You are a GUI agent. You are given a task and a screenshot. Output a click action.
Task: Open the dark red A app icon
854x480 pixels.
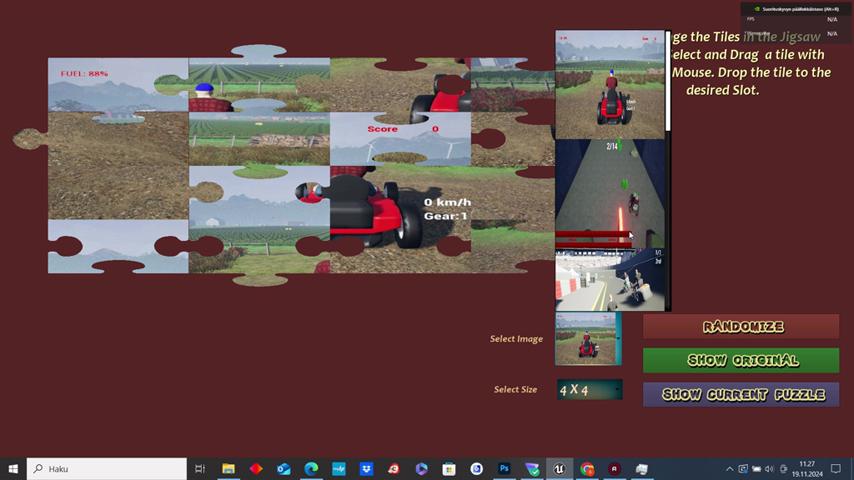(614, 469)
